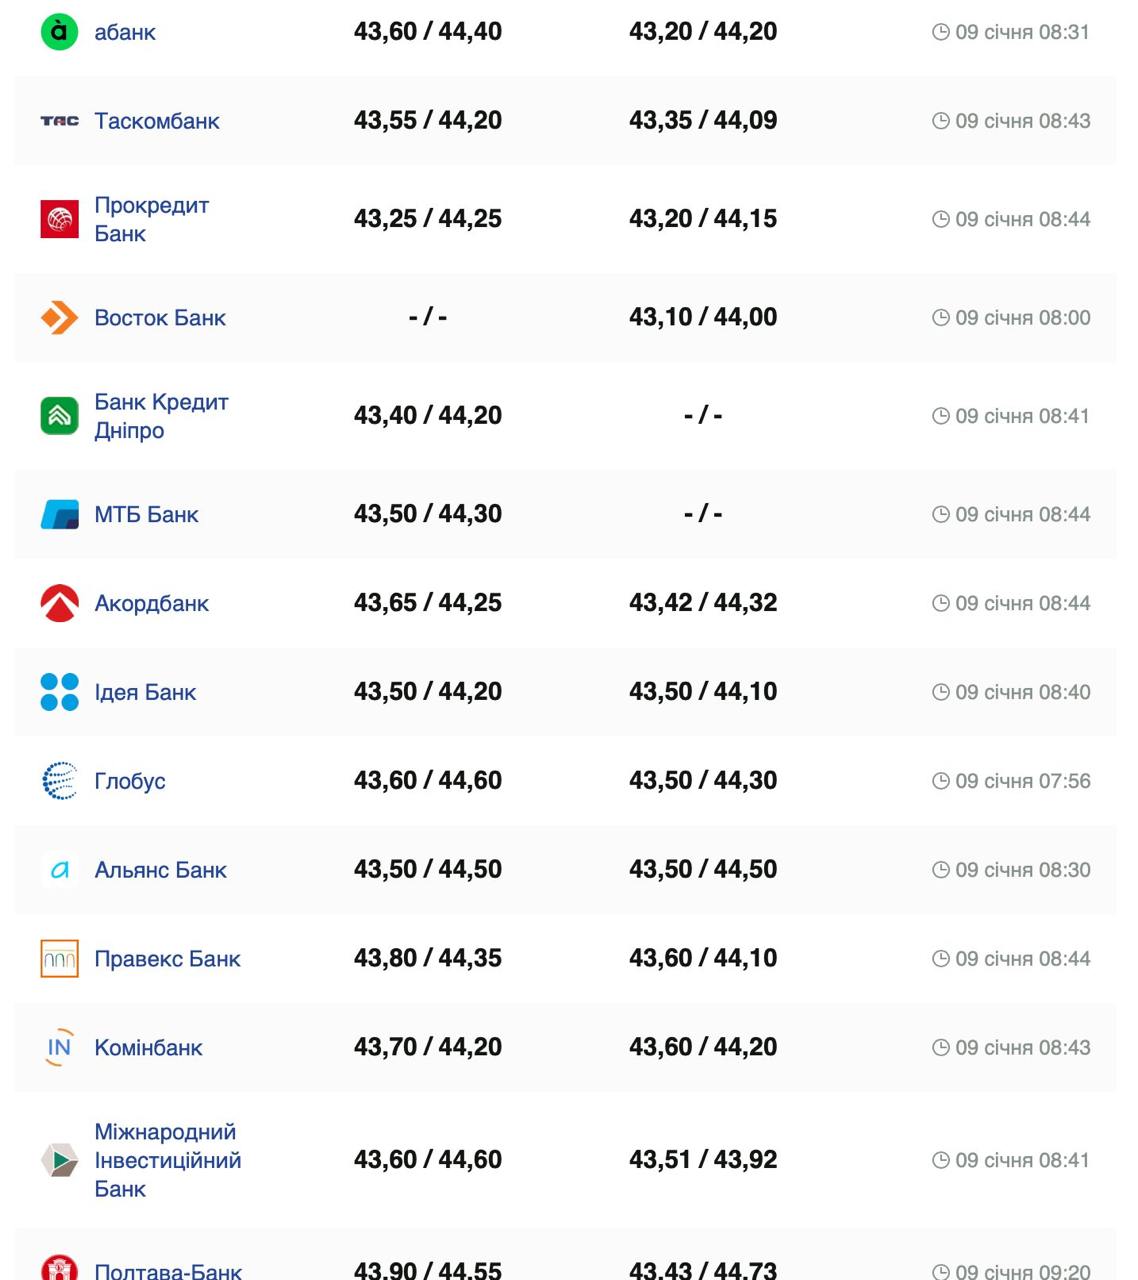The width and height of the screenshot is (1138, 1280).
Task: Click the green Банк Кредит Дніпро logo
Action: click(x=59, y=416)
